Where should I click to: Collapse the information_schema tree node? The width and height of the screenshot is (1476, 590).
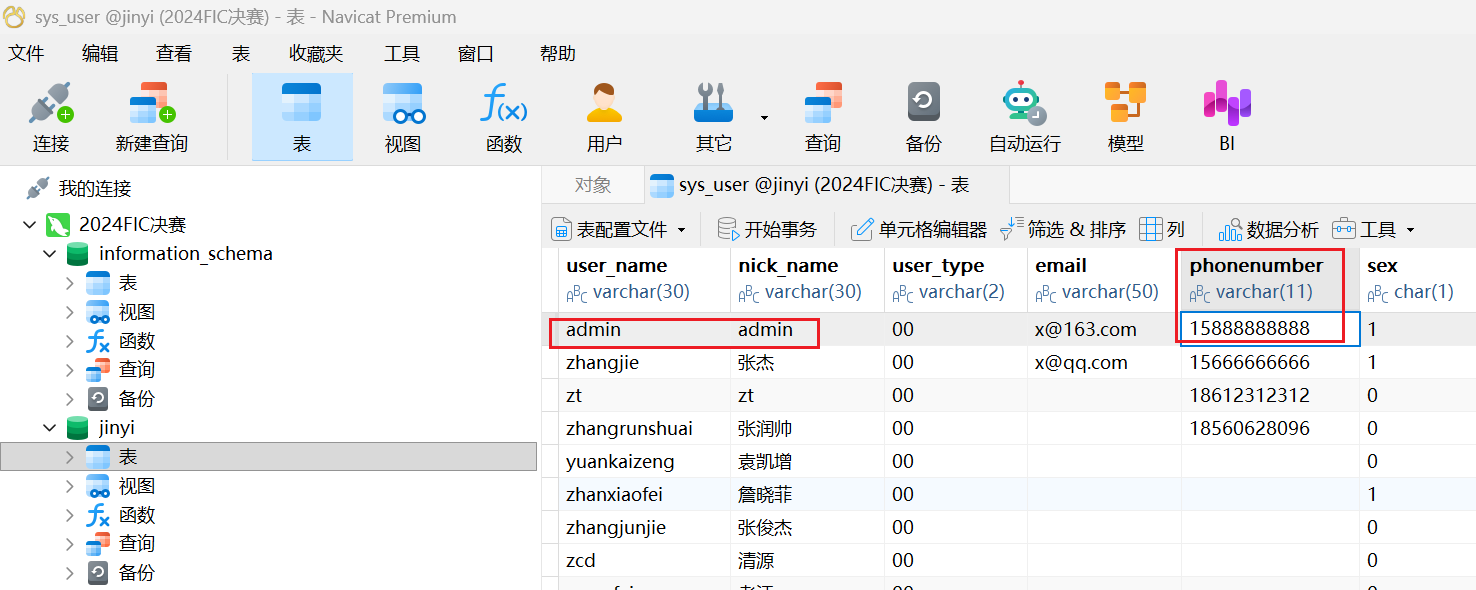[x=50, y=254]
